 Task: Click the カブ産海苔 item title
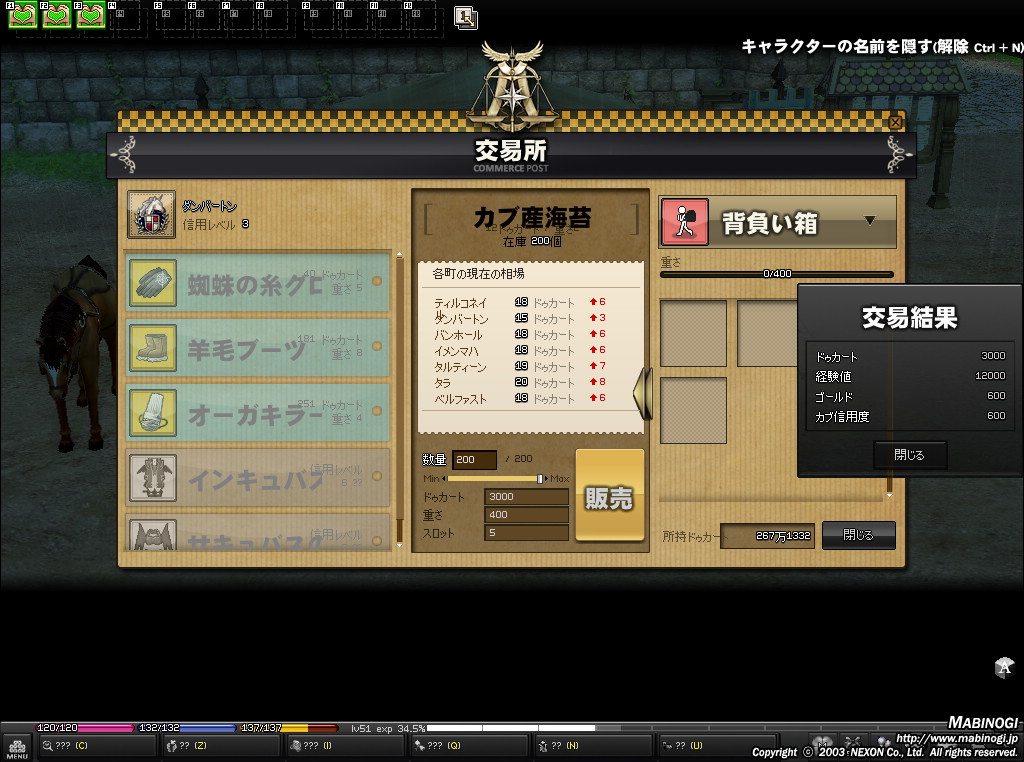pos(532,217)
